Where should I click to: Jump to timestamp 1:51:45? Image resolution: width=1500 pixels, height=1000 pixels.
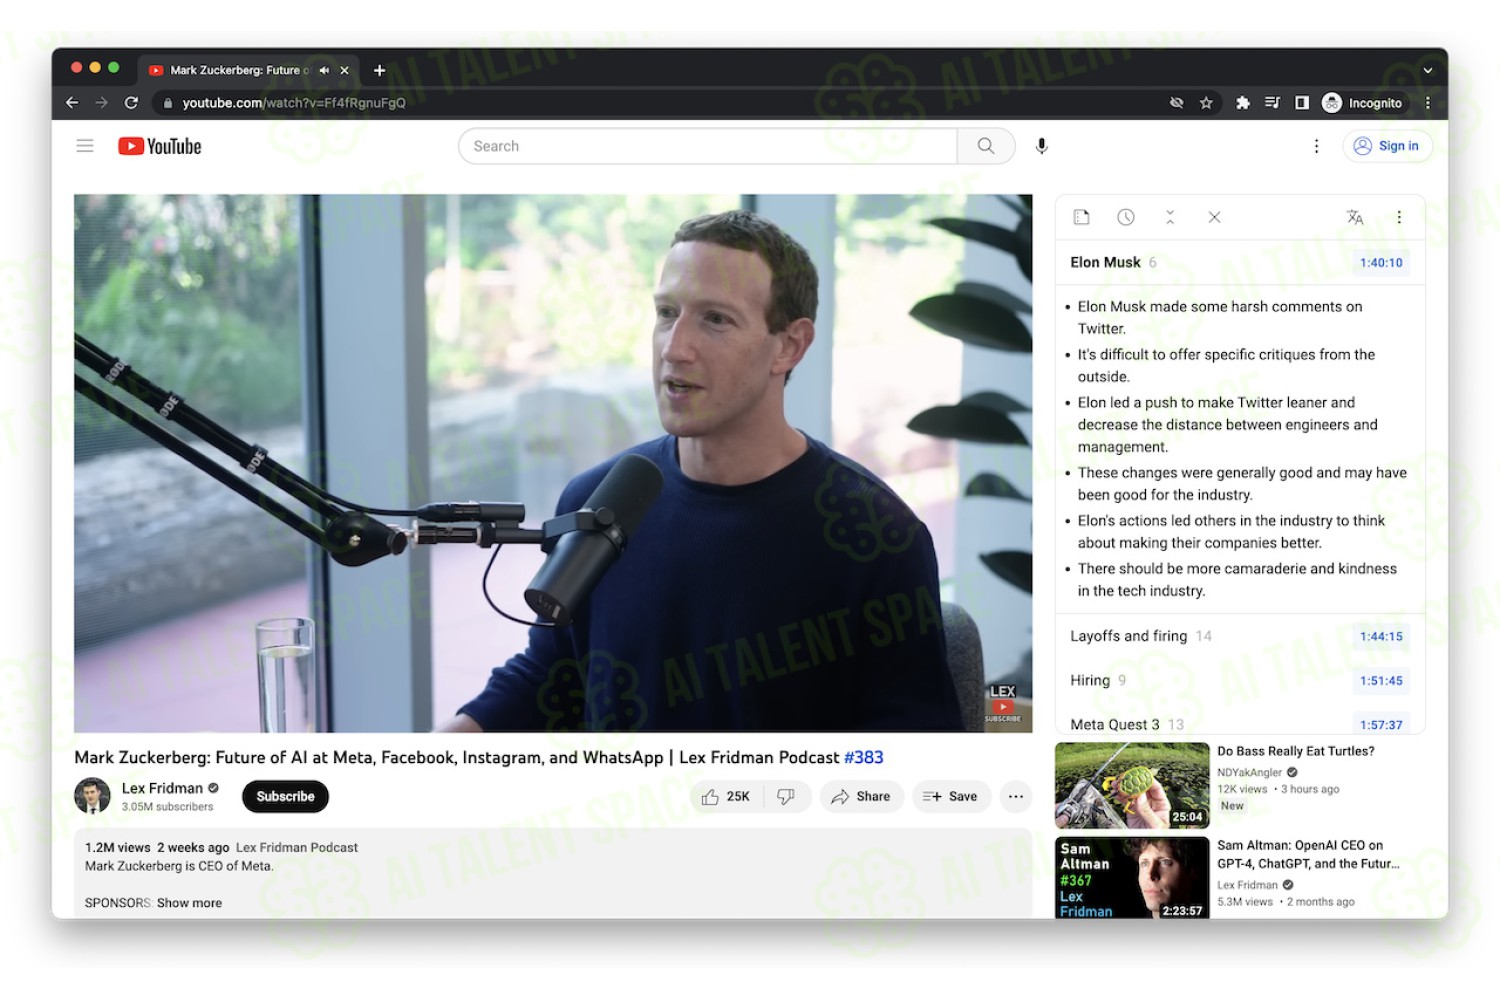pos(1380,680)
